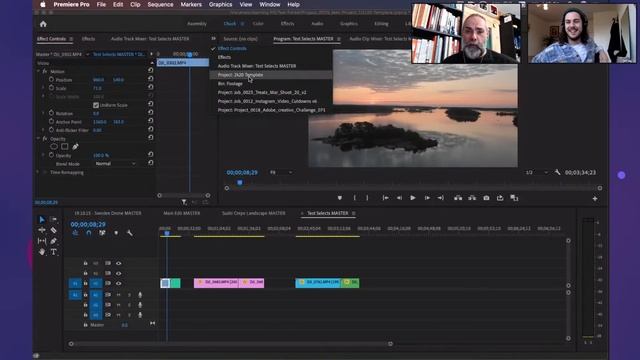
Task: Reset the Blend Mode parameter
Action: tap(151, 163)
